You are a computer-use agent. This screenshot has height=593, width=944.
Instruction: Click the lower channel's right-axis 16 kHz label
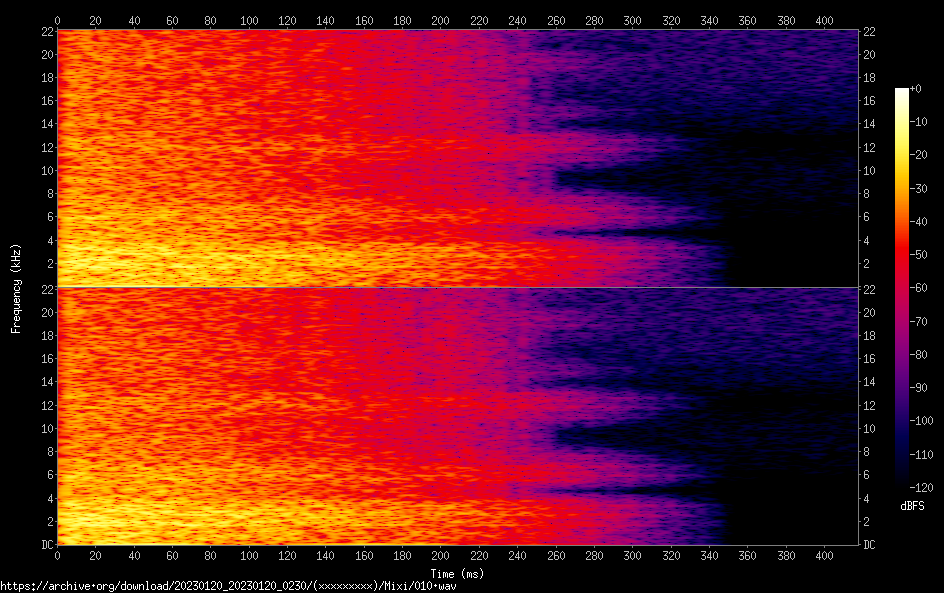870,359
